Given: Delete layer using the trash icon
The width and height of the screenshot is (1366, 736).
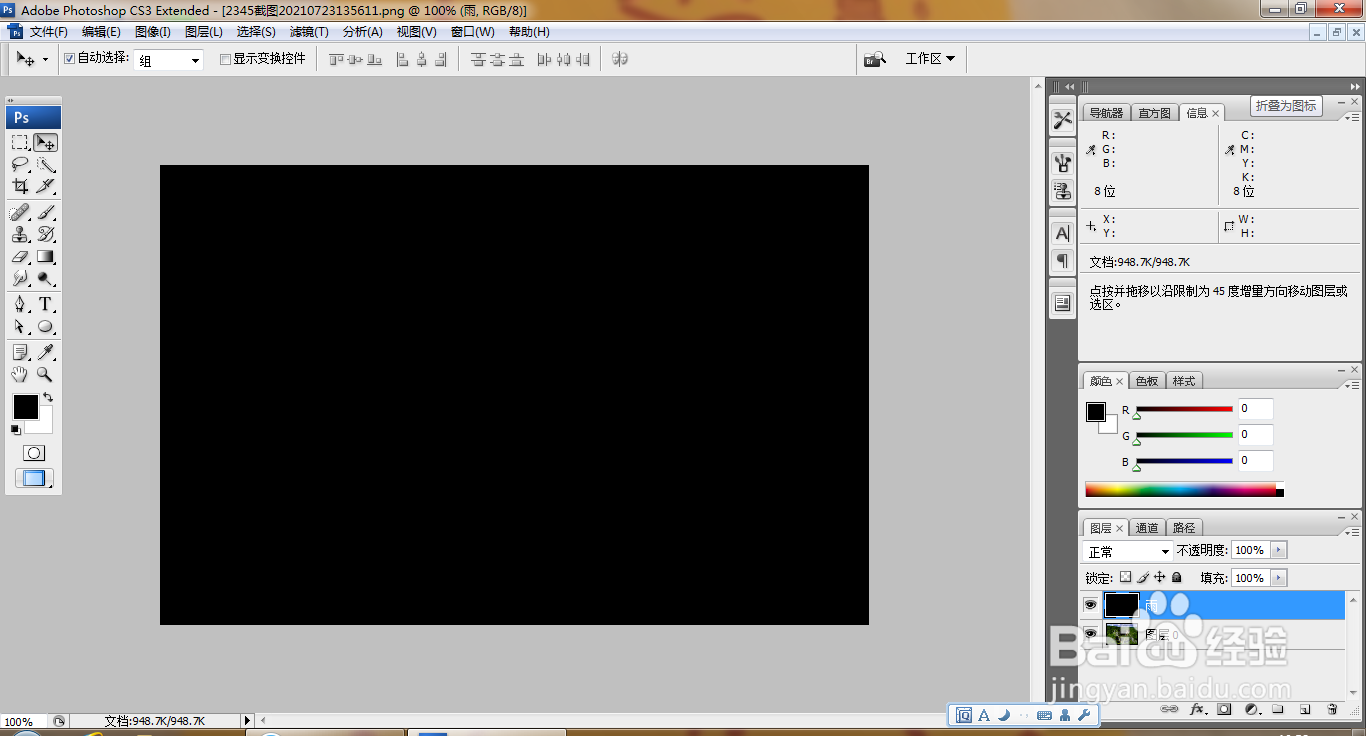Looking at the screenshot, I should click(x=1332, y=709).
